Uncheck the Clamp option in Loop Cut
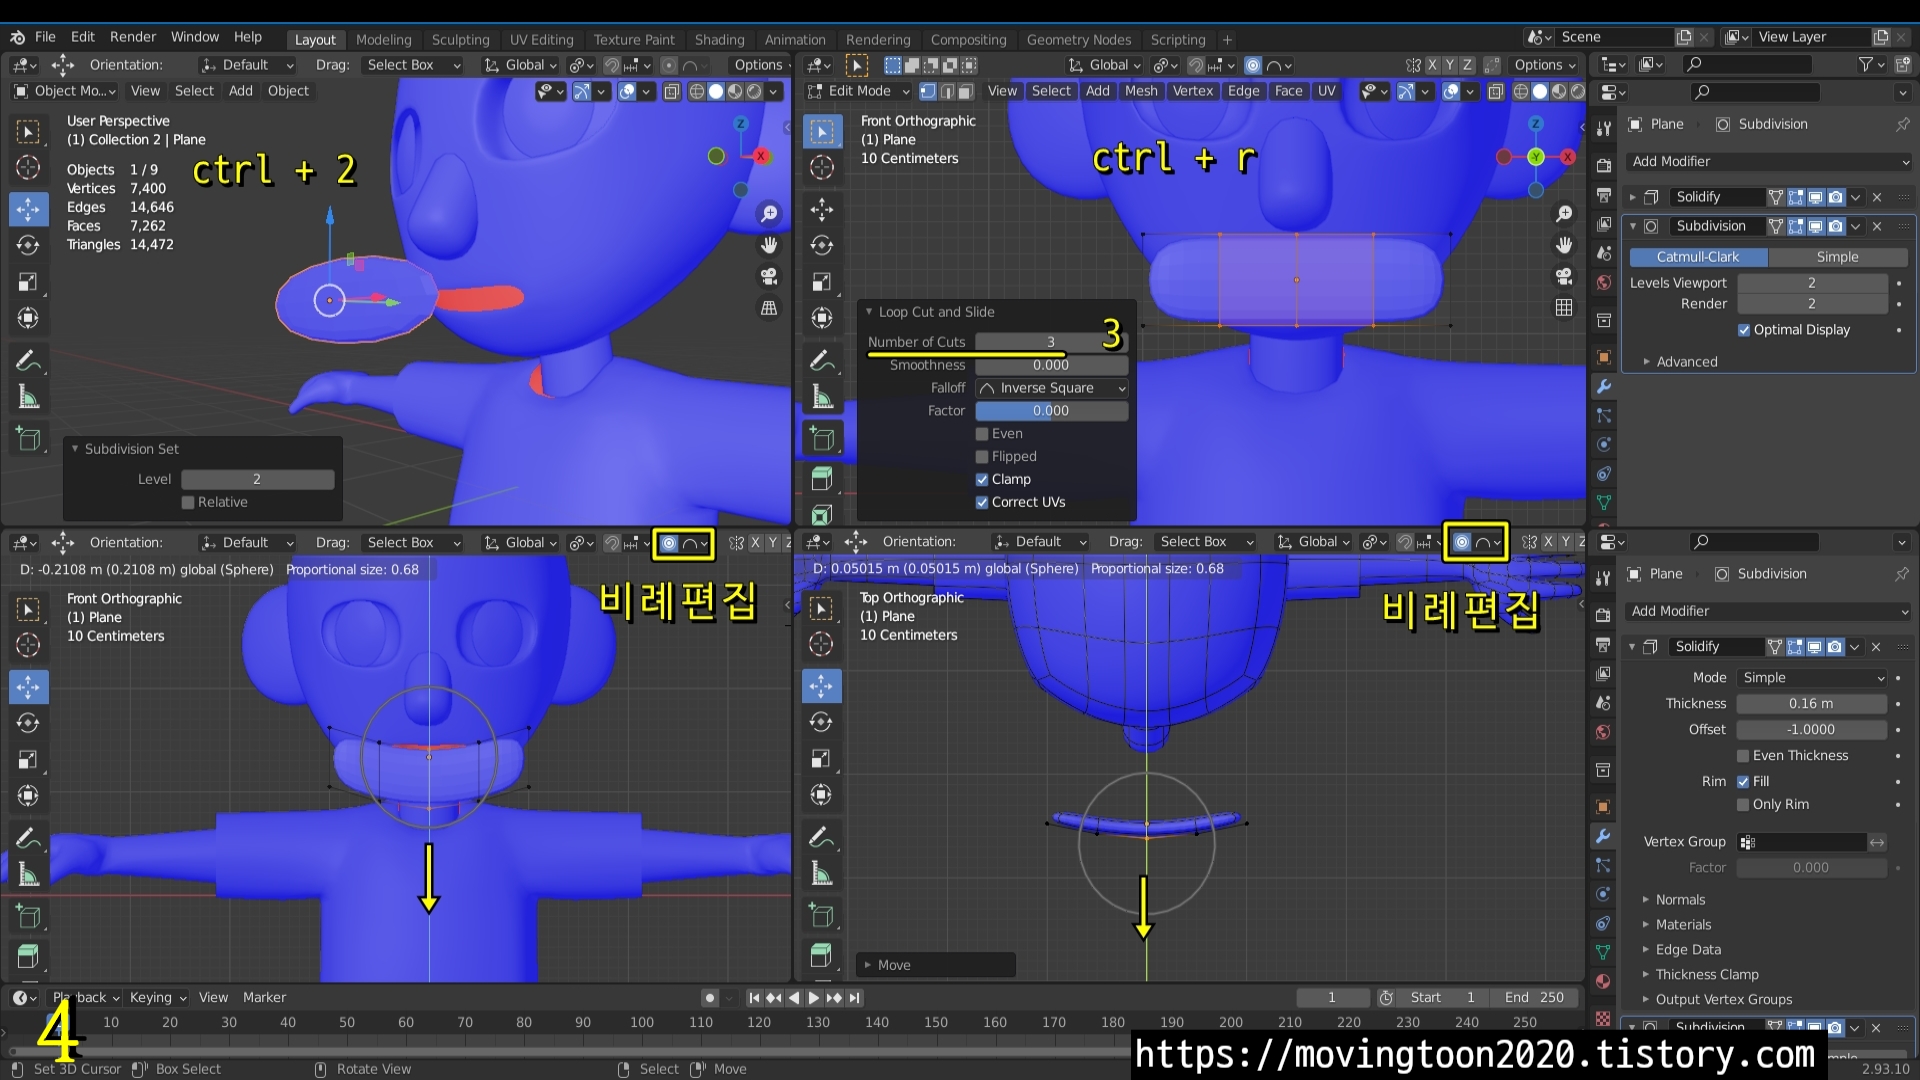 (982, 480)
